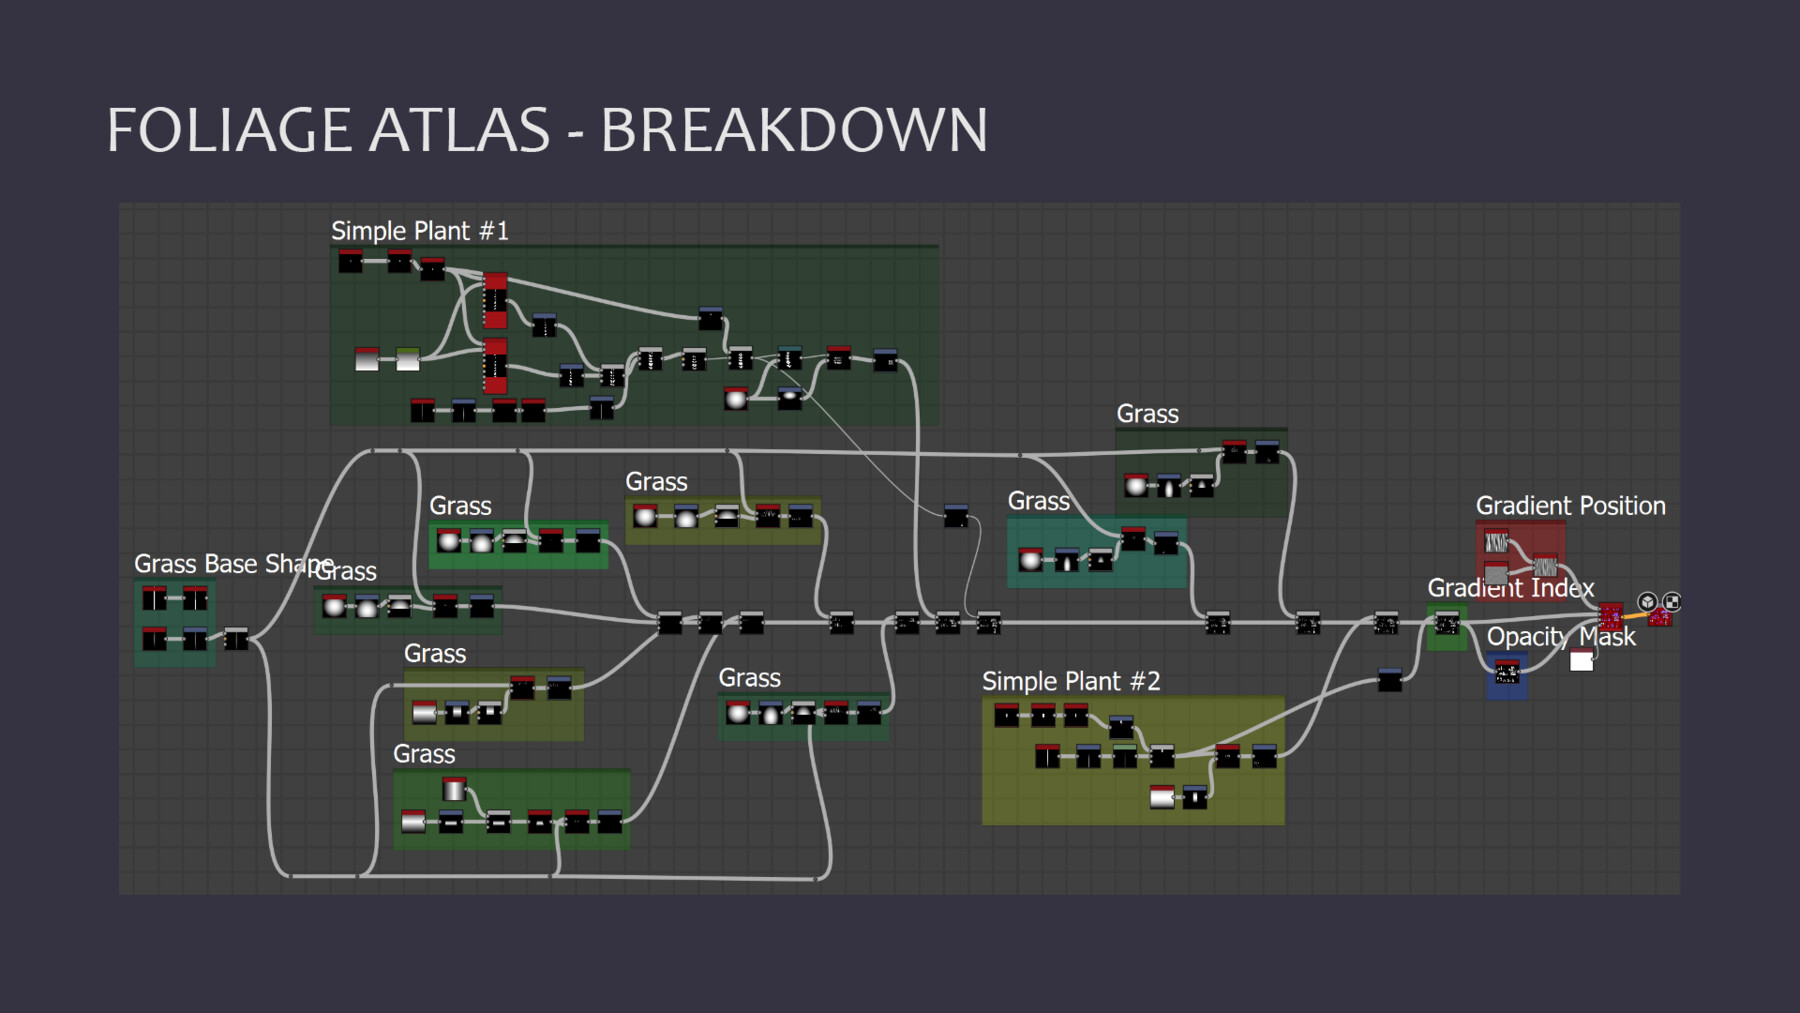Click the orange connection wire feeding the output node
This screenshot has width=1800, height=1013.
click(x=1634, y=617)
